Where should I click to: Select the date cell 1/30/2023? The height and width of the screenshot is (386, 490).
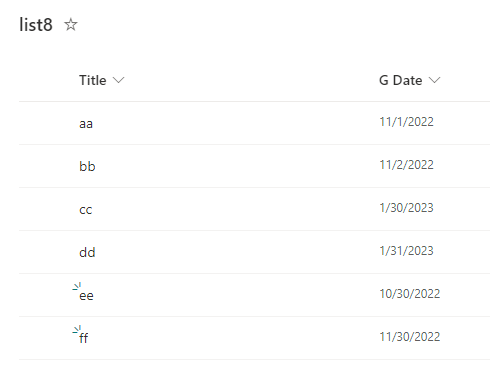pyautogui.click(x=406, y=208)
